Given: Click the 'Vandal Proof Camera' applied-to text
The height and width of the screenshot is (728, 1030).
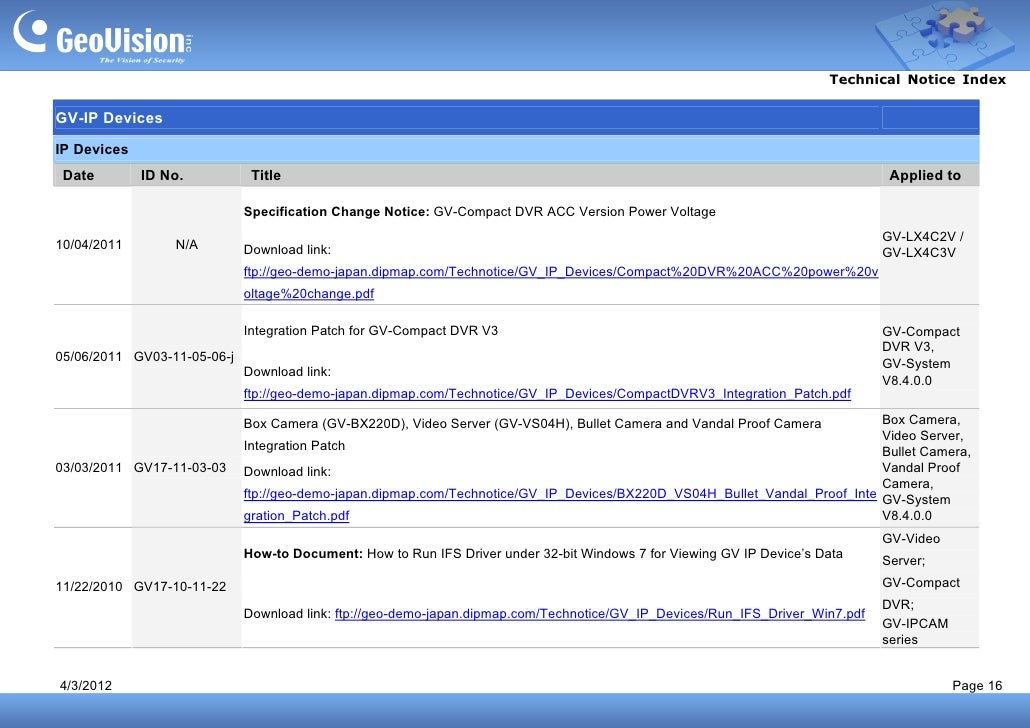Looking at the screenshot, I should (921, 476).
